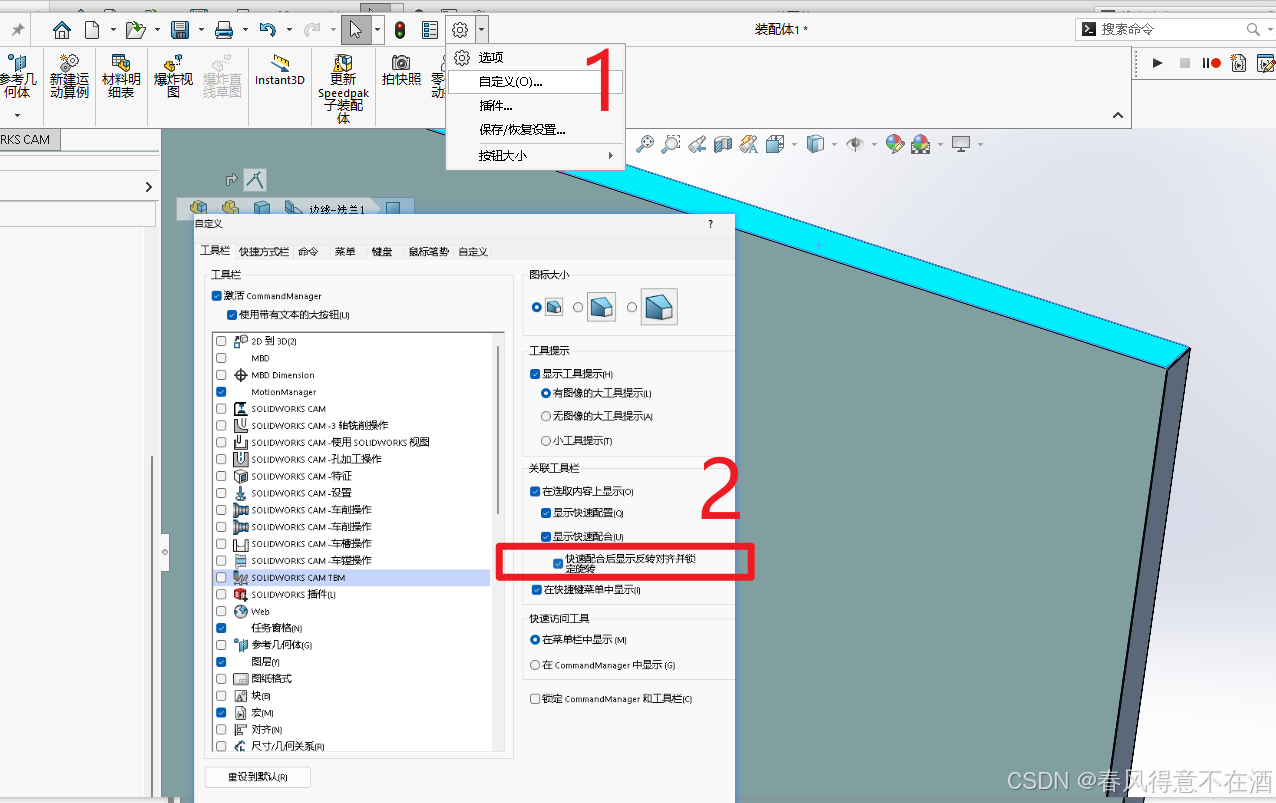The width and height of the screenshot is (1276, 803).
Task: Select 在 CommandManager 中显示 radio button
Action: coord(535,665)
